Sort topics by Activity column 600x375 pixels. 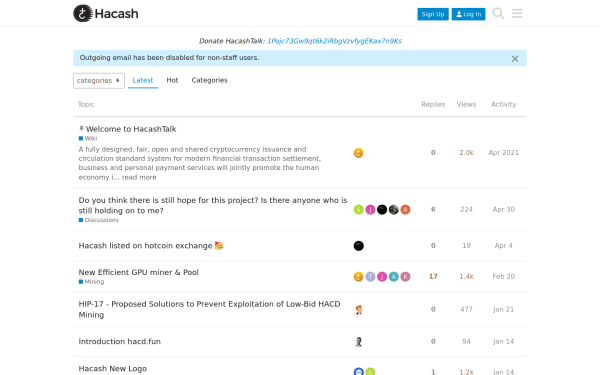click(x=503, y=104)
